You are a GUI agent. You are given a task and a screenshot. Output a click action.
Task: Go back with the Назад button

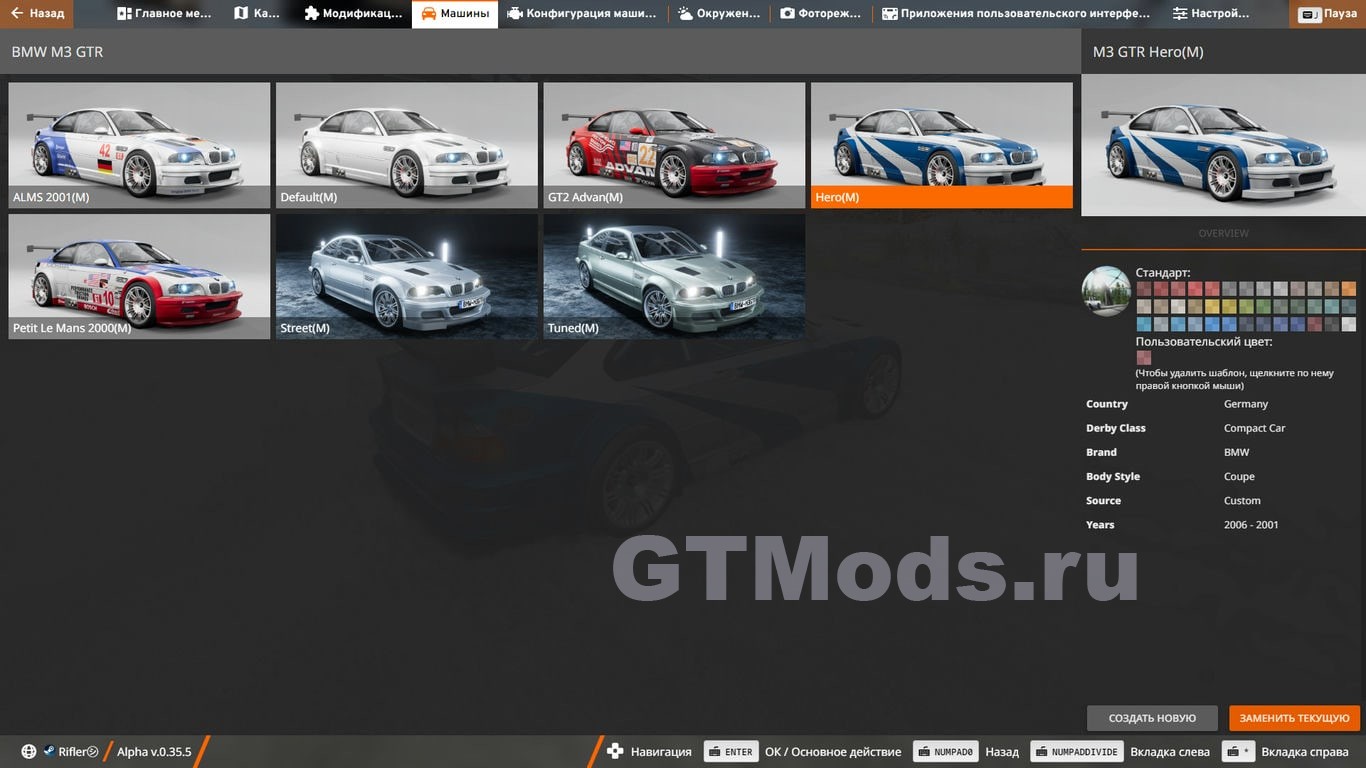[37, 14]
